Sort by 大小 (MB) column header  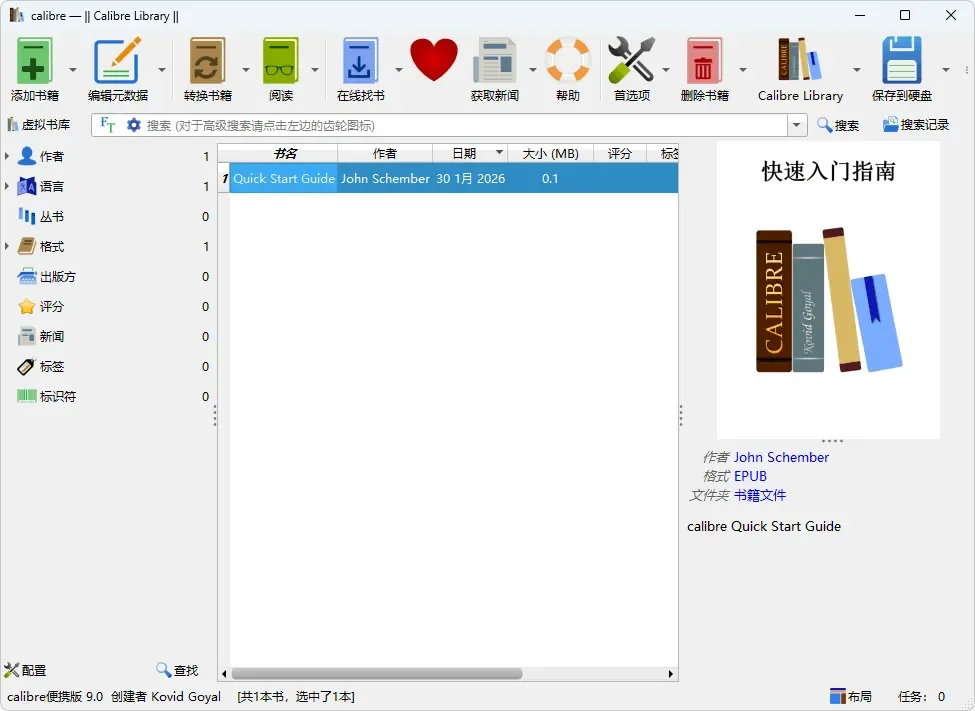(550, 153)
